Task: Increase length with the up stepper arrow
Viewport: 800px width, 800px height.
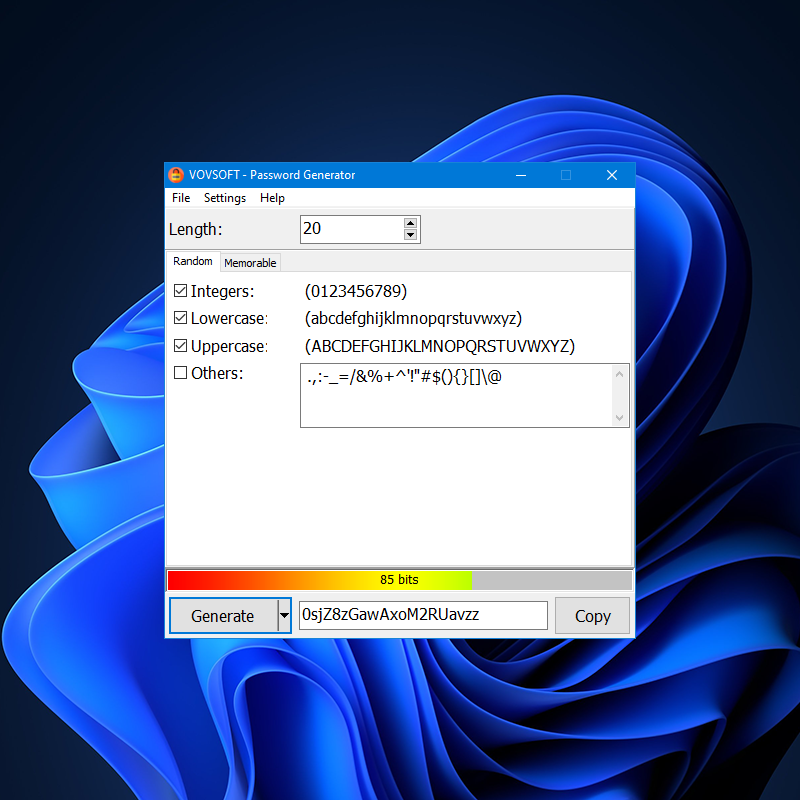Action: click(x=410, y=223)
